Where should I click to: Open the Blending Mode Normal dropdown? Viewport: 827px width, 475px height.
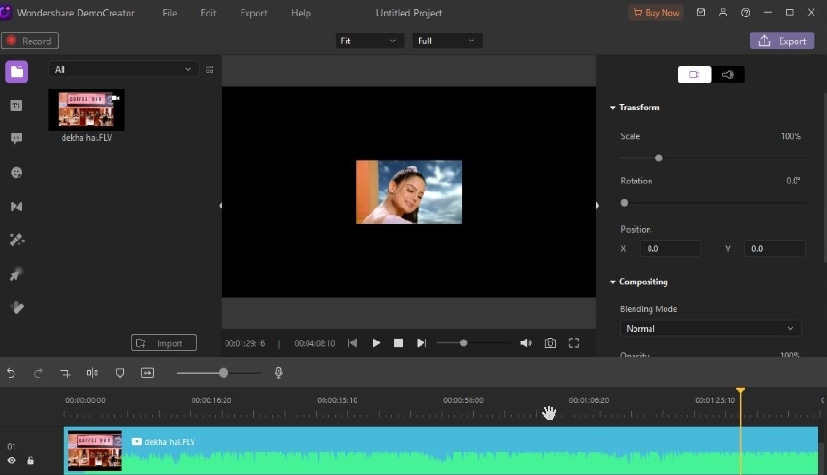click(x=710, y=328)
